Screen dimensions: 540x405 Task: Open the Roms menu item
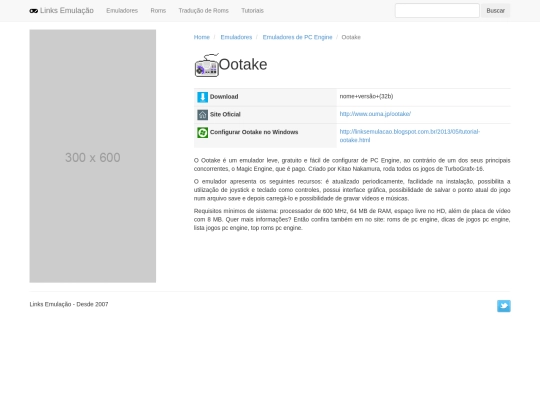[x=158, y=11]
